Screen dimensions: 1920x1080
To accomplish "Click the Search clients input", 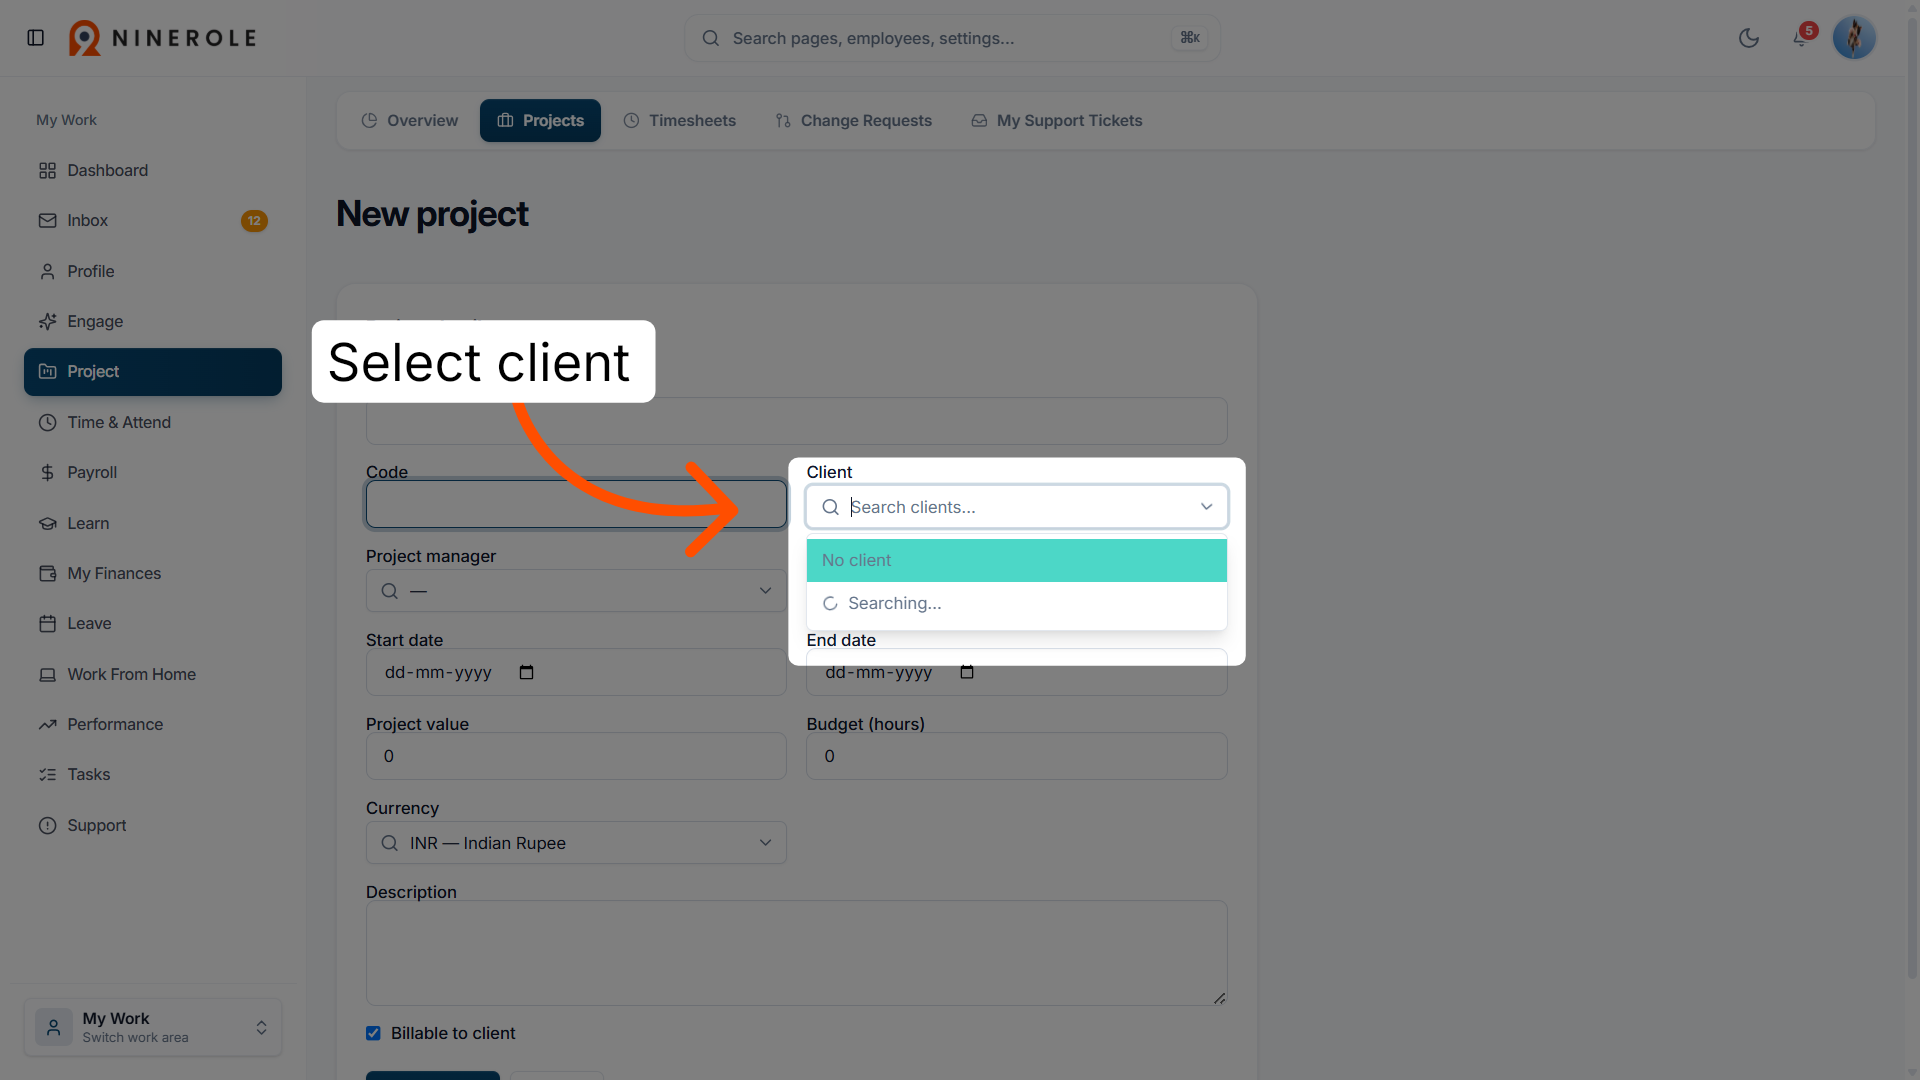I will pyautogui.click(x=1018, y=507).
